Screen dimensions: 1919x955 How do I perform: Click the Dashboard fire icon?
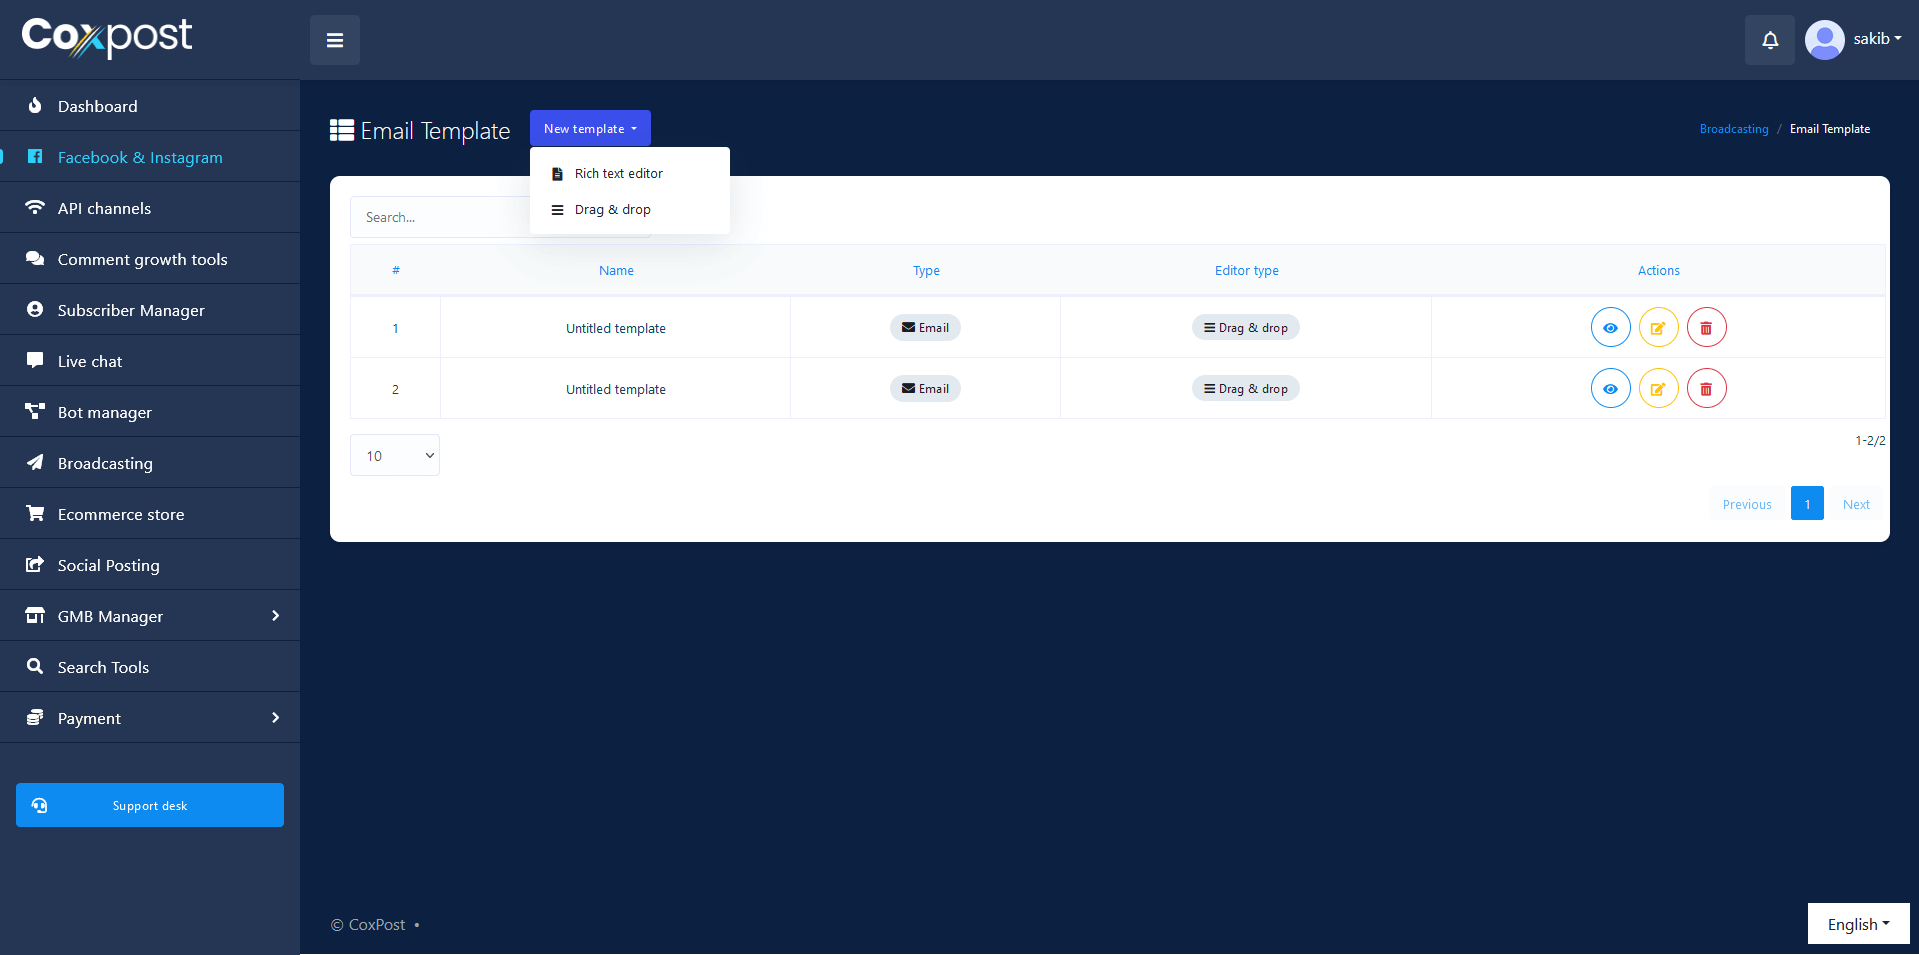35,105
